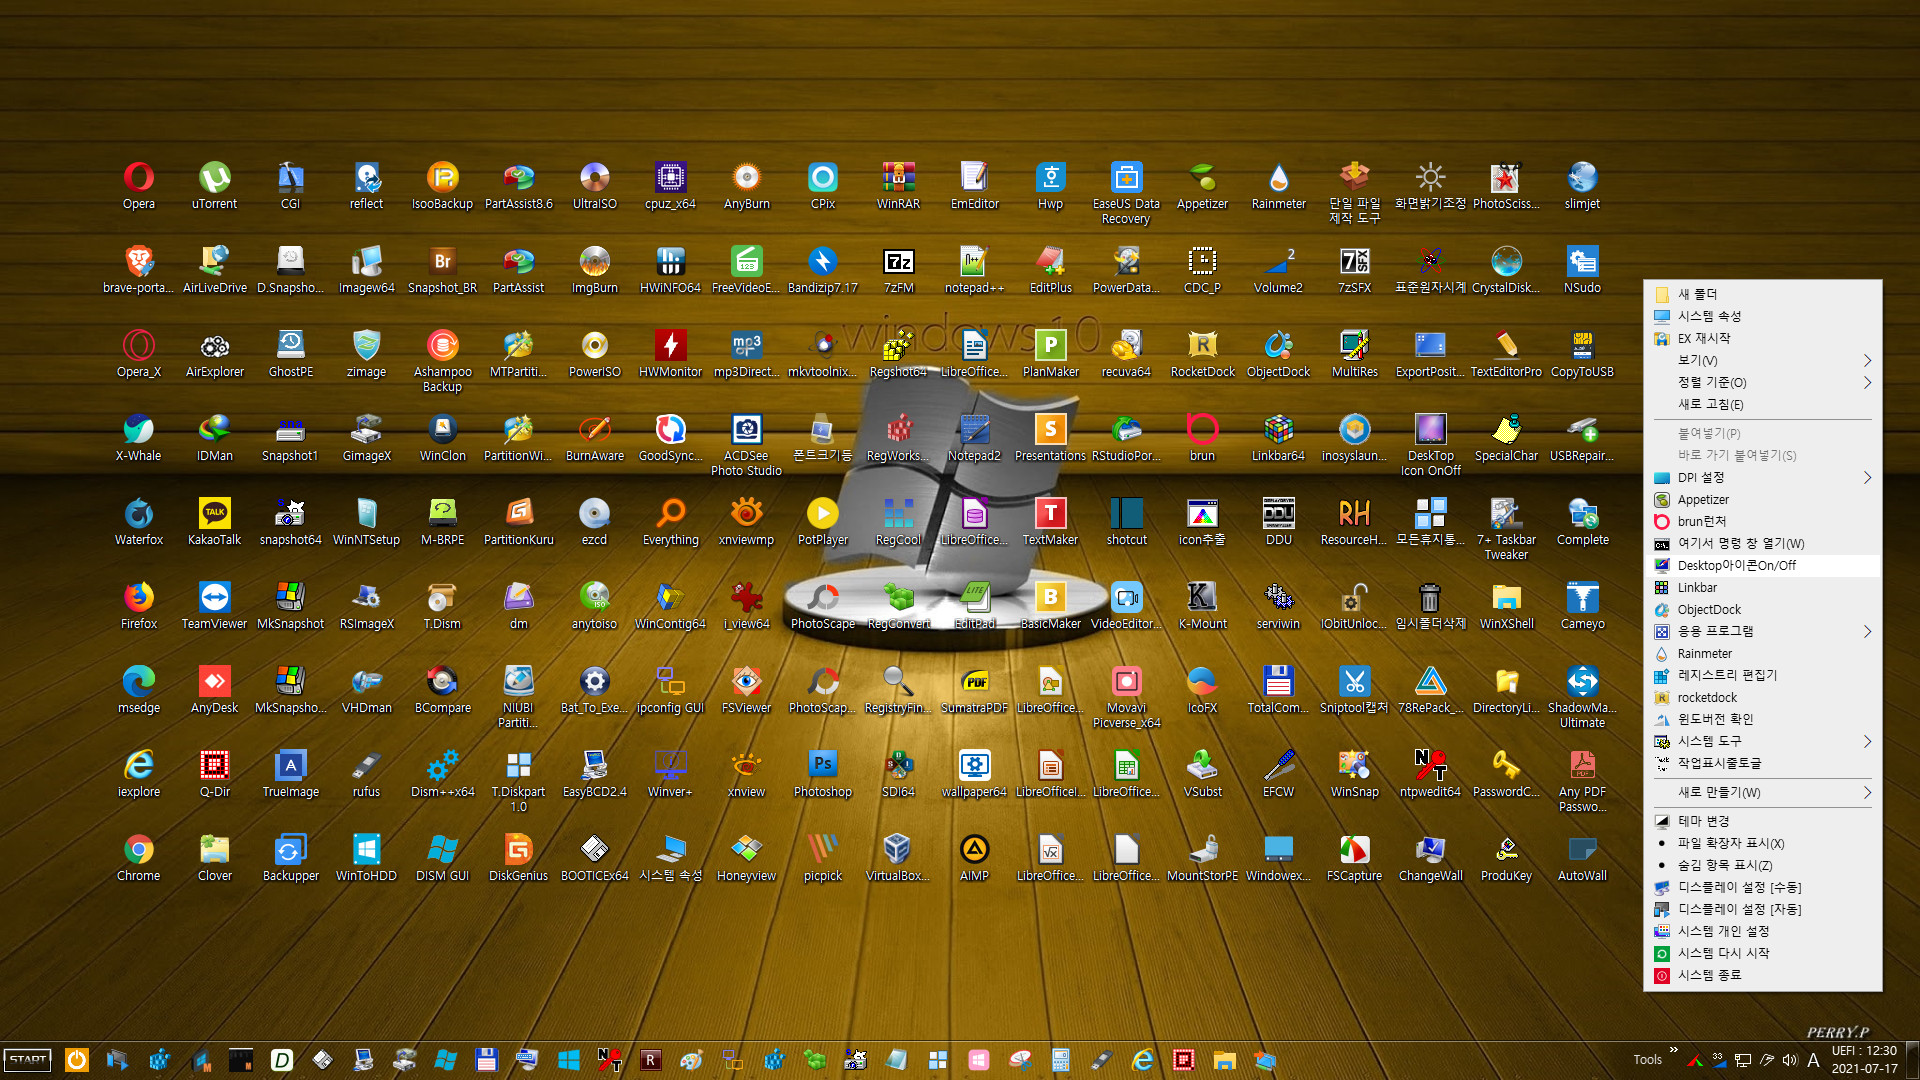Image resolution: width=1920 pixels, height=1080 pixels.
Task: Toggle Desktop아이콘On/Off menu entry
Action: click(x=1762, y=565)
